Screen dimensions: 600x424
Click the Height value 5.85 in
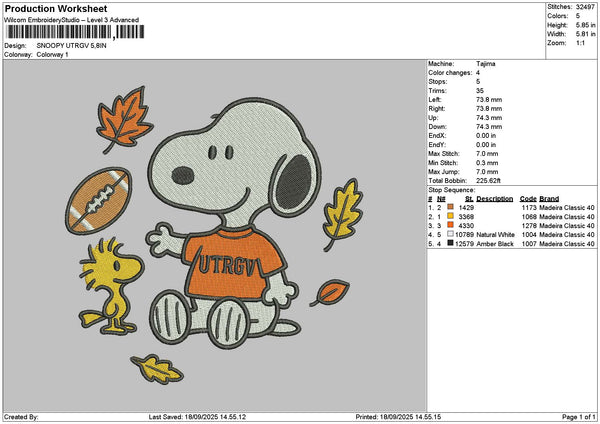click(586, 25)
